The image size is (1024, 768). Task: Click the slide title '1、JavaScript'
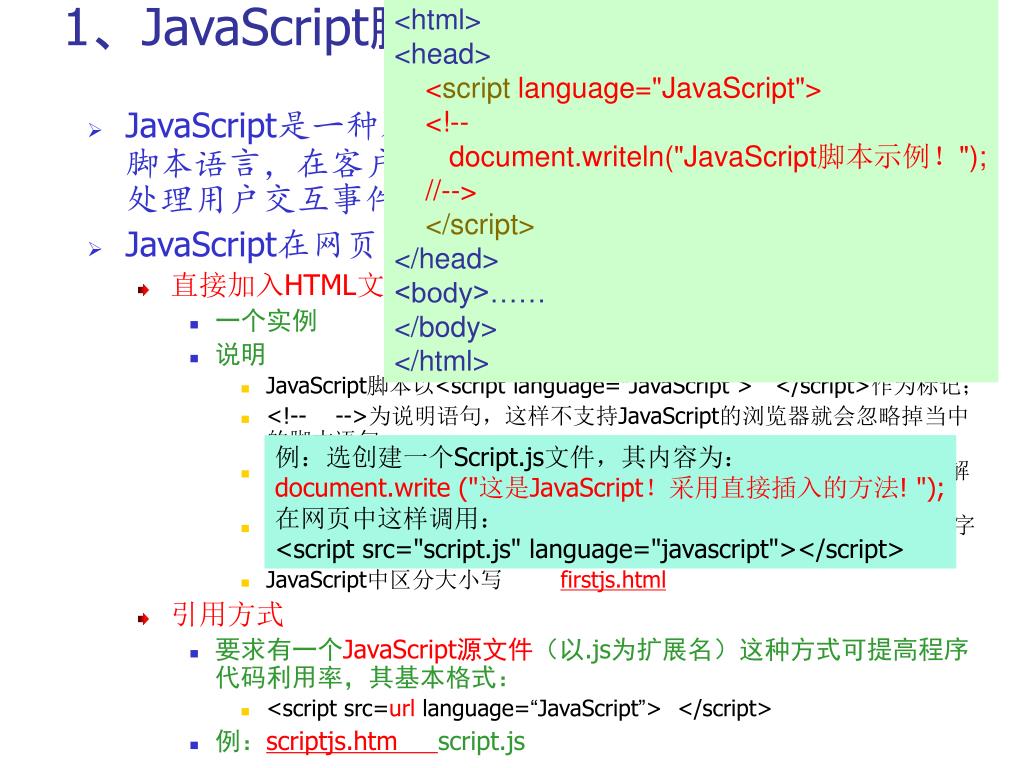coord(225,29)
